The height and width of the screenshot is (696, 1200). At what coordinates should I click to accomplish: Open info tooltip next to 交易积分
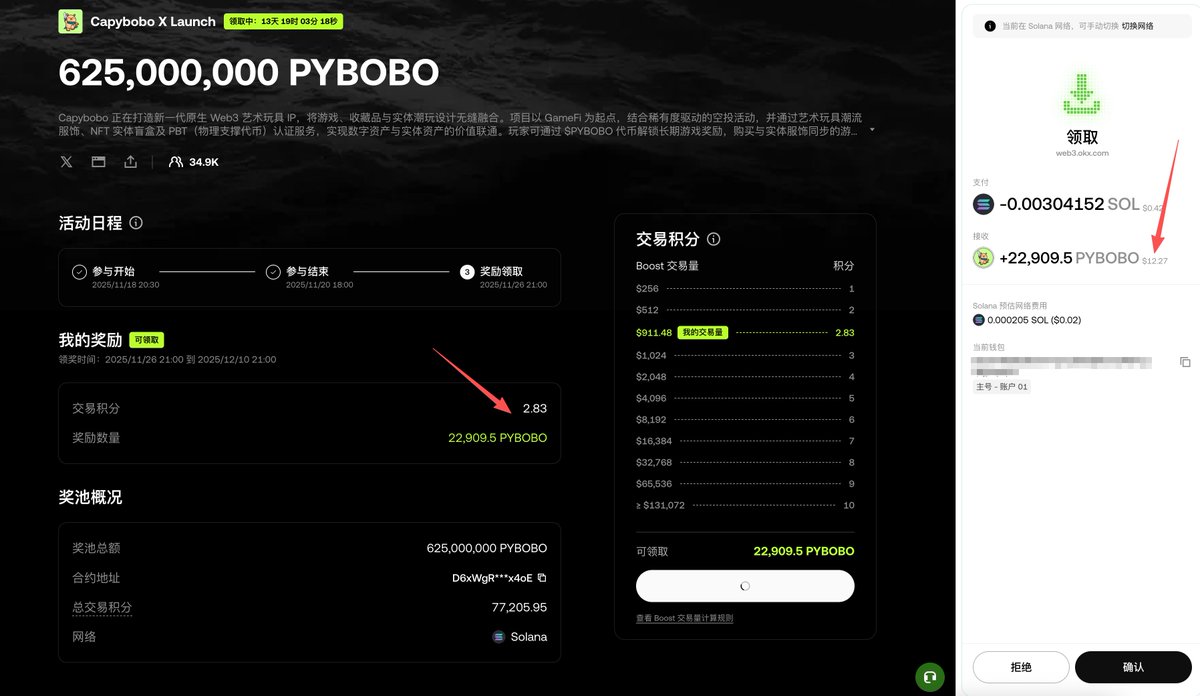pos(713,239)
